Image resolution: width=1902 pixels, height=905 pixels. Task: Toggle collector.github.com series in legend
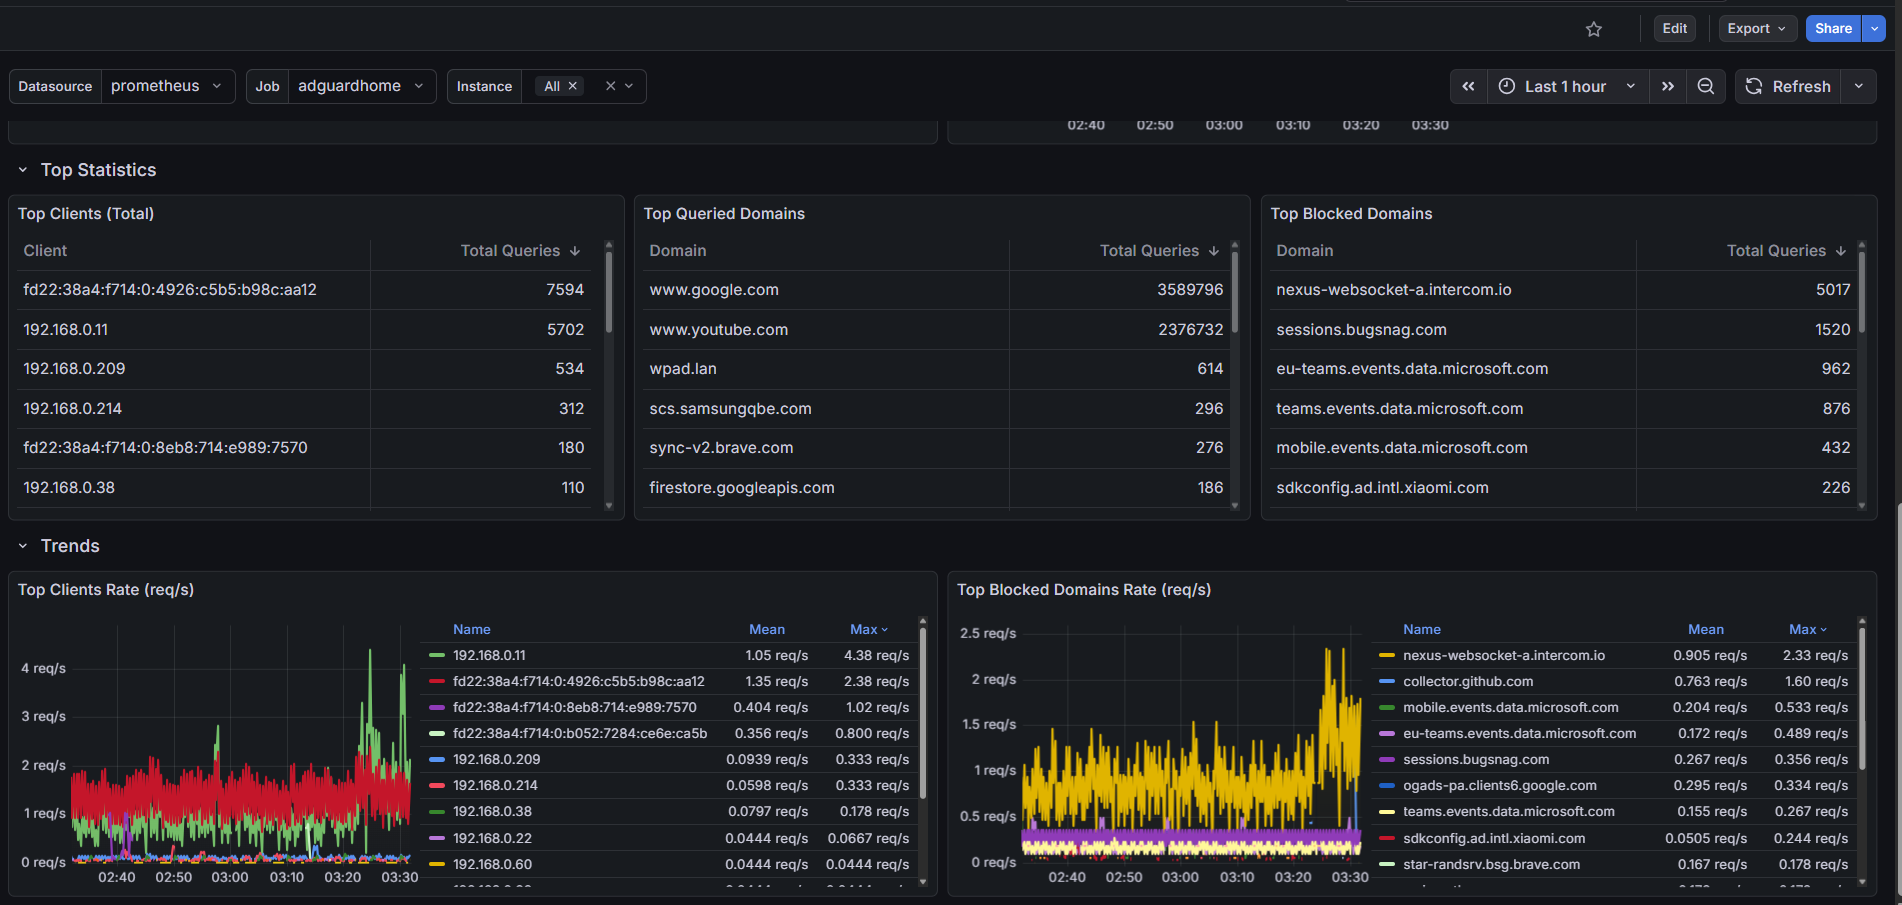coord(1467,682)
